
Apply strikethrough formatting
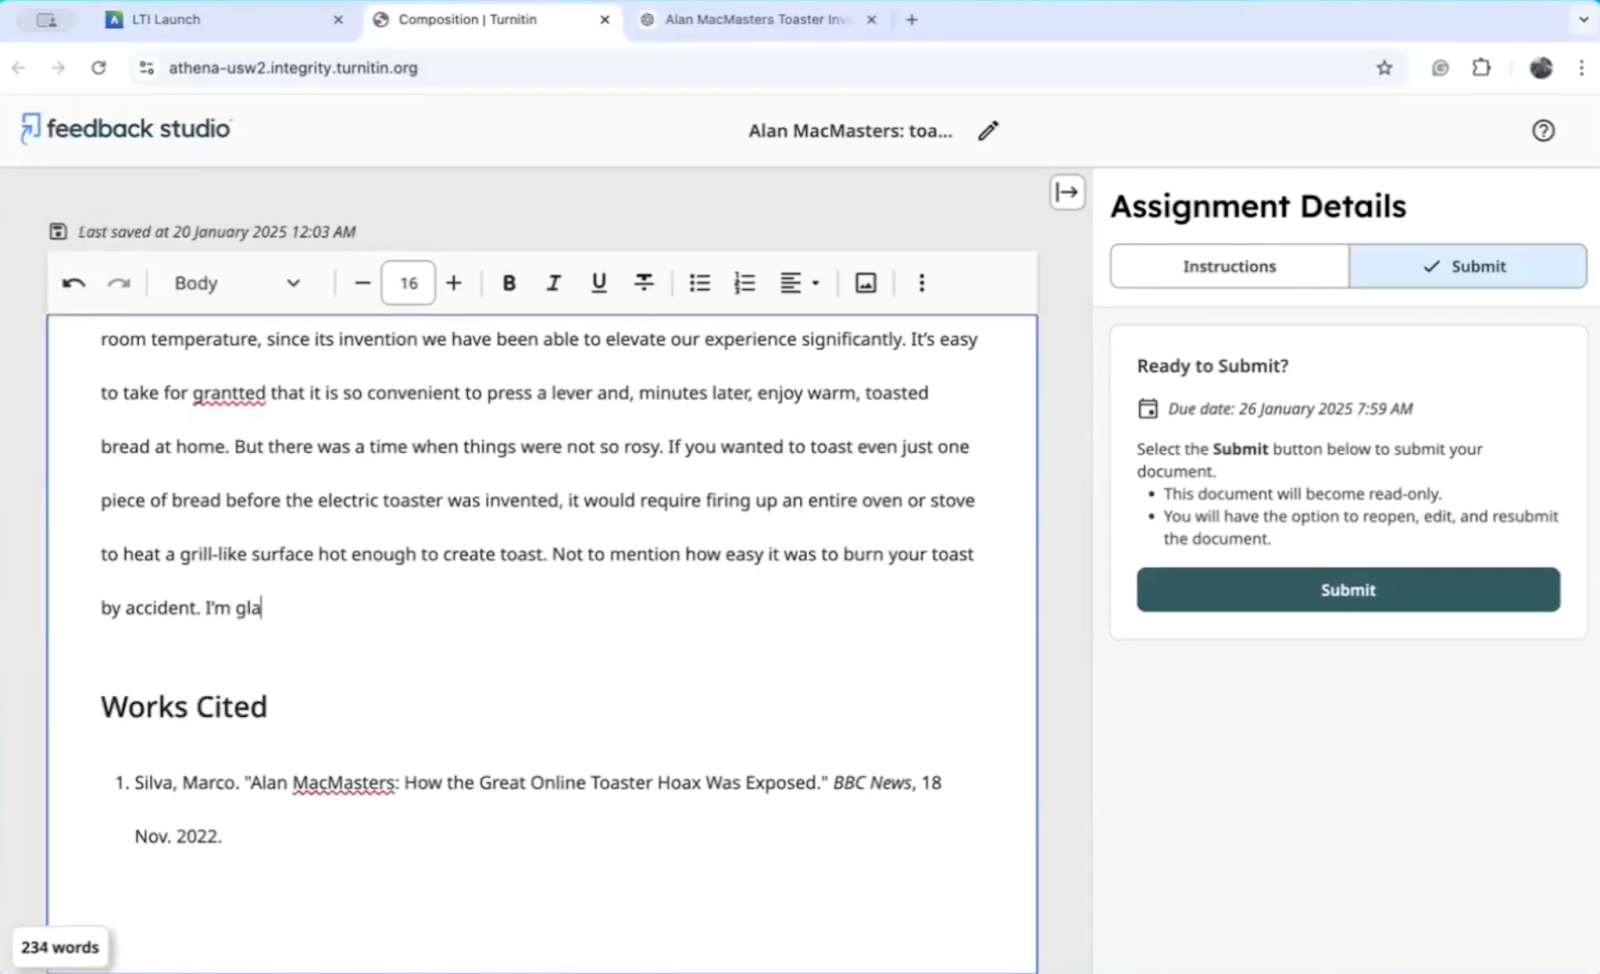[x=643, y=283]
